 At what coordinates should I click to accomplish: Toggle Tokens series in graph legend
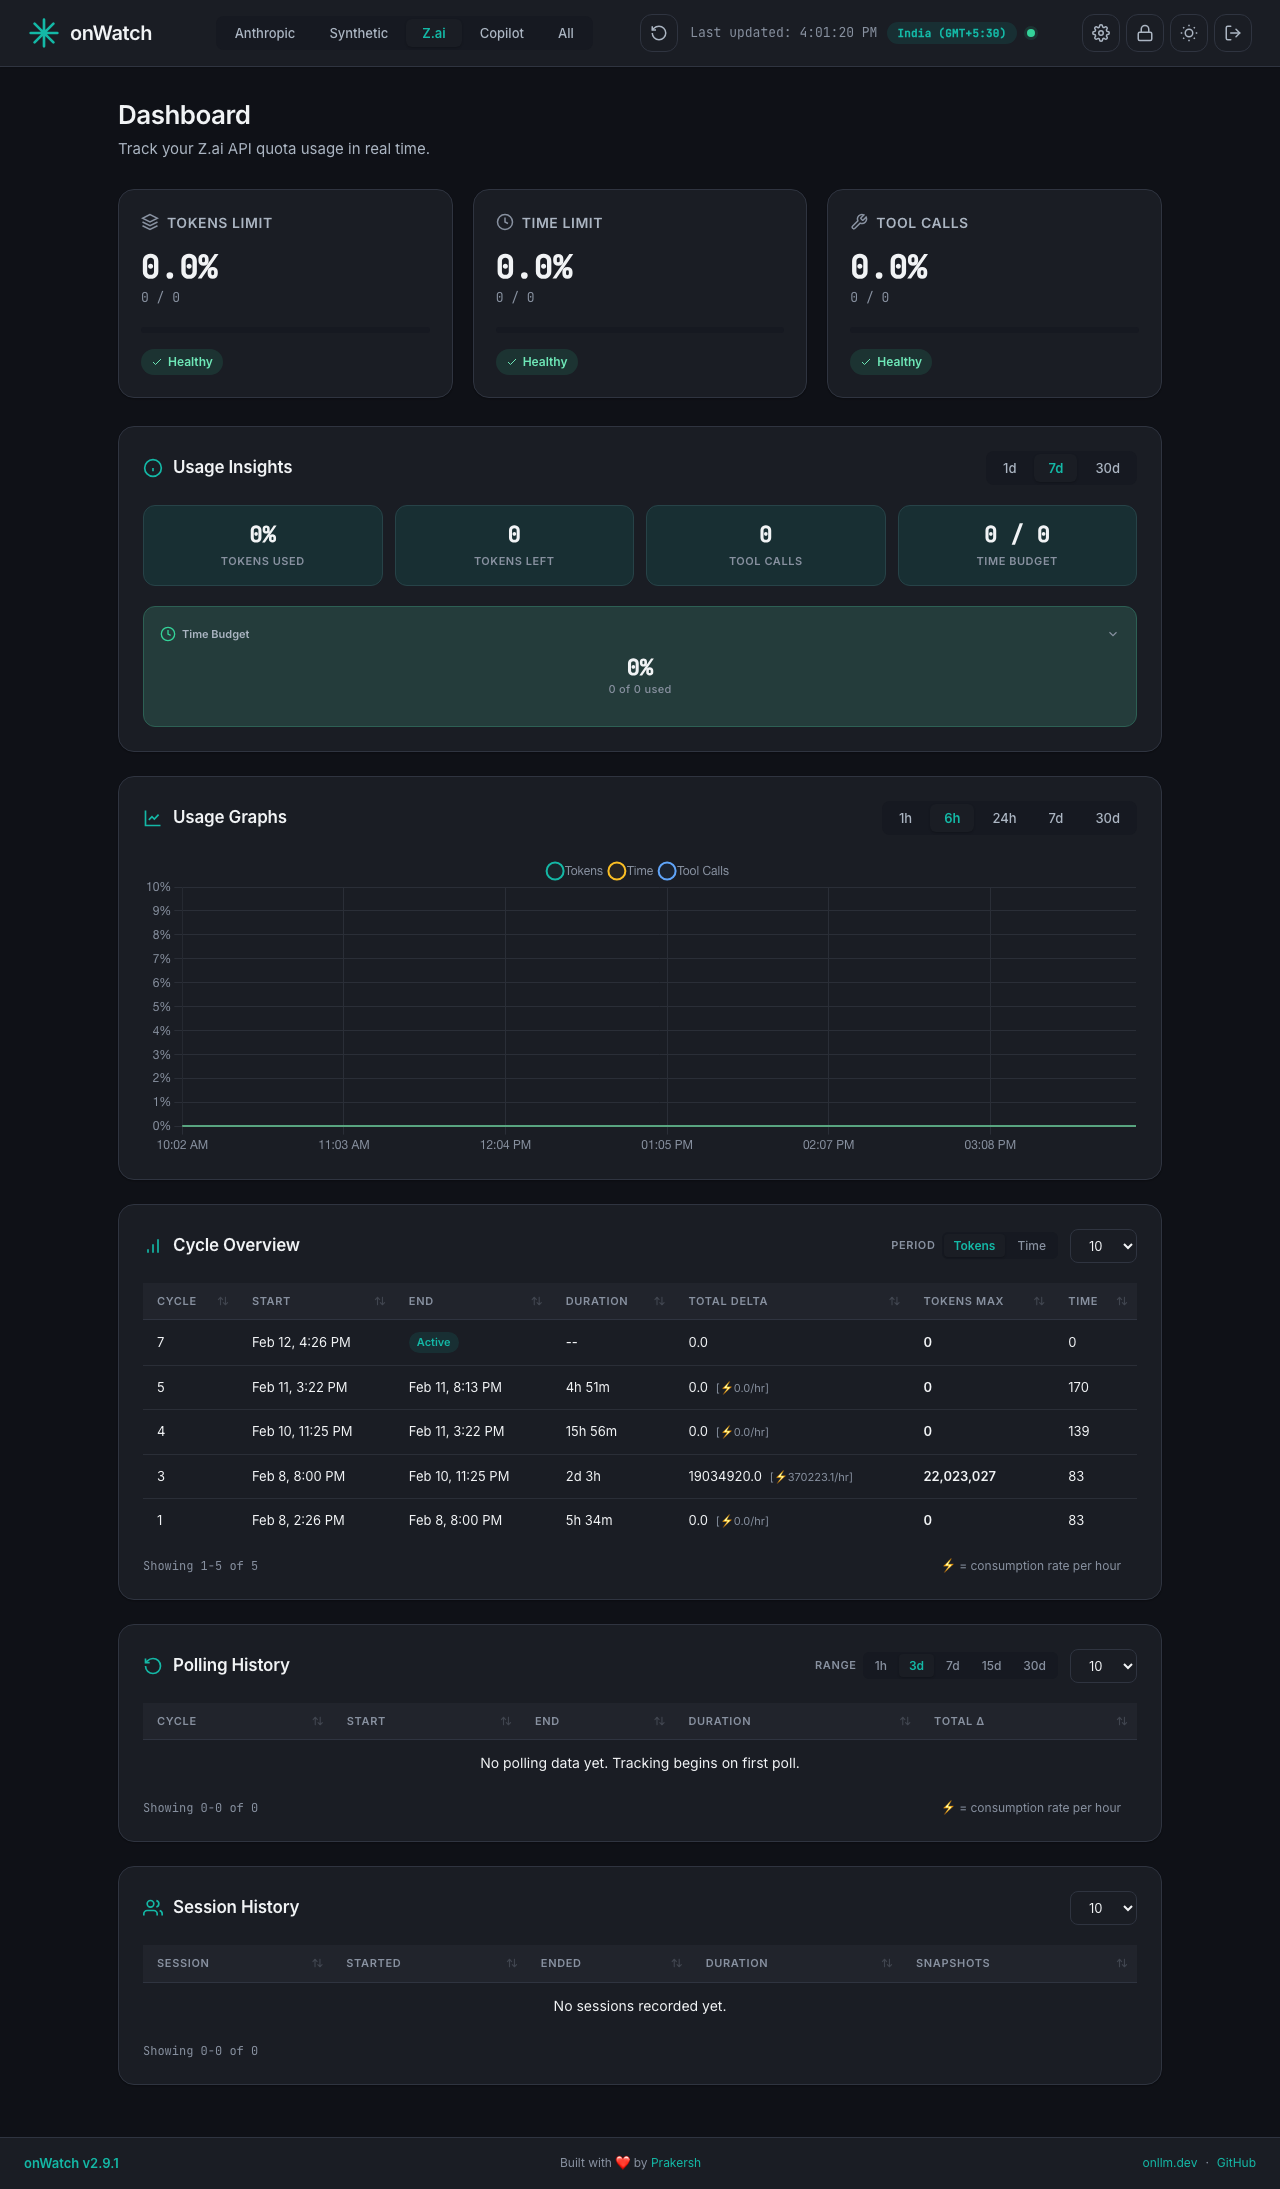tap(574, 871)
